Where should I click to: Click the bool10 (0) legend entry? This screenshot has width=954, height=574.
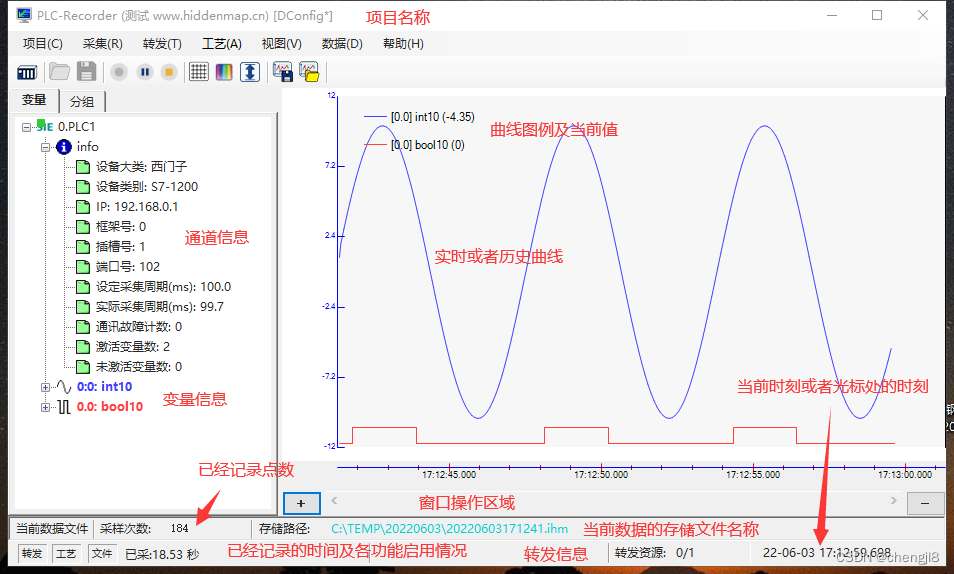414,145
